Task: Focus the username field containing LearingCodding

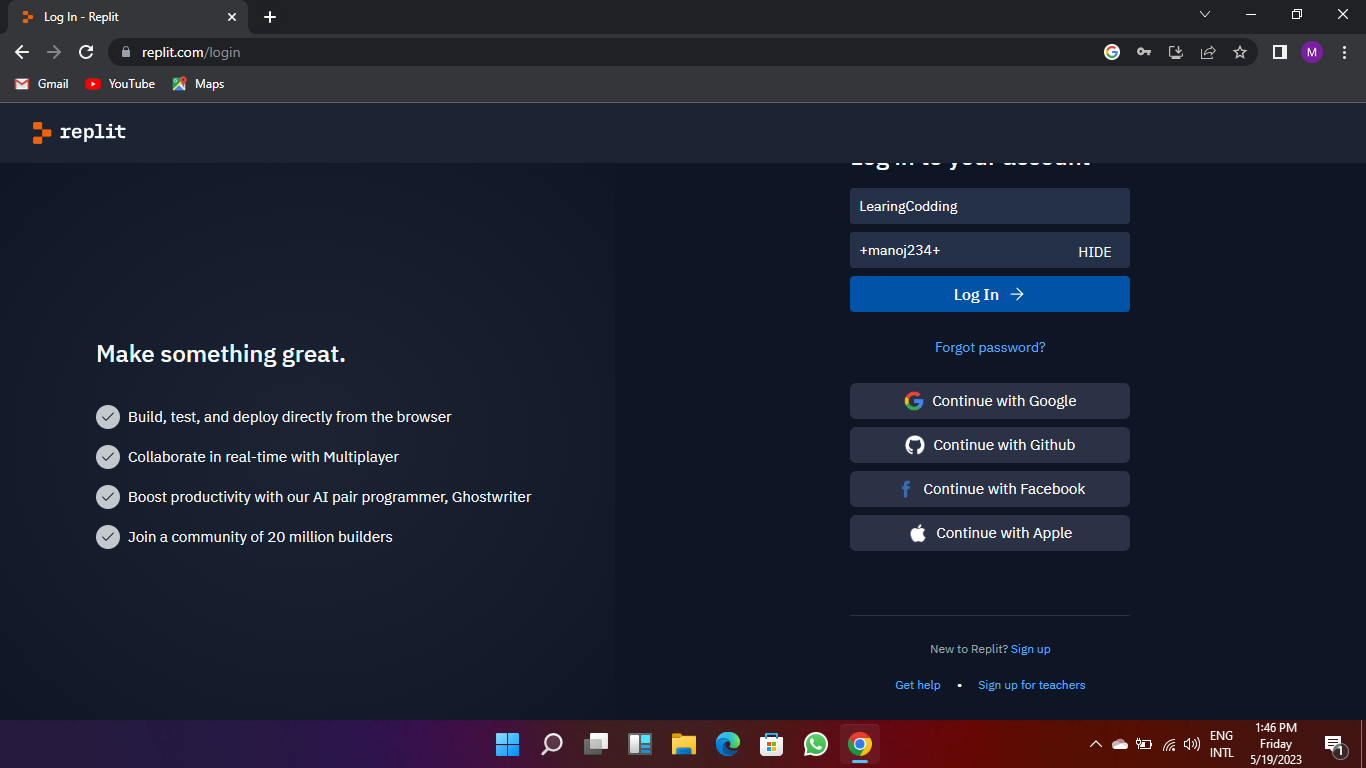Action: (990, 206)
